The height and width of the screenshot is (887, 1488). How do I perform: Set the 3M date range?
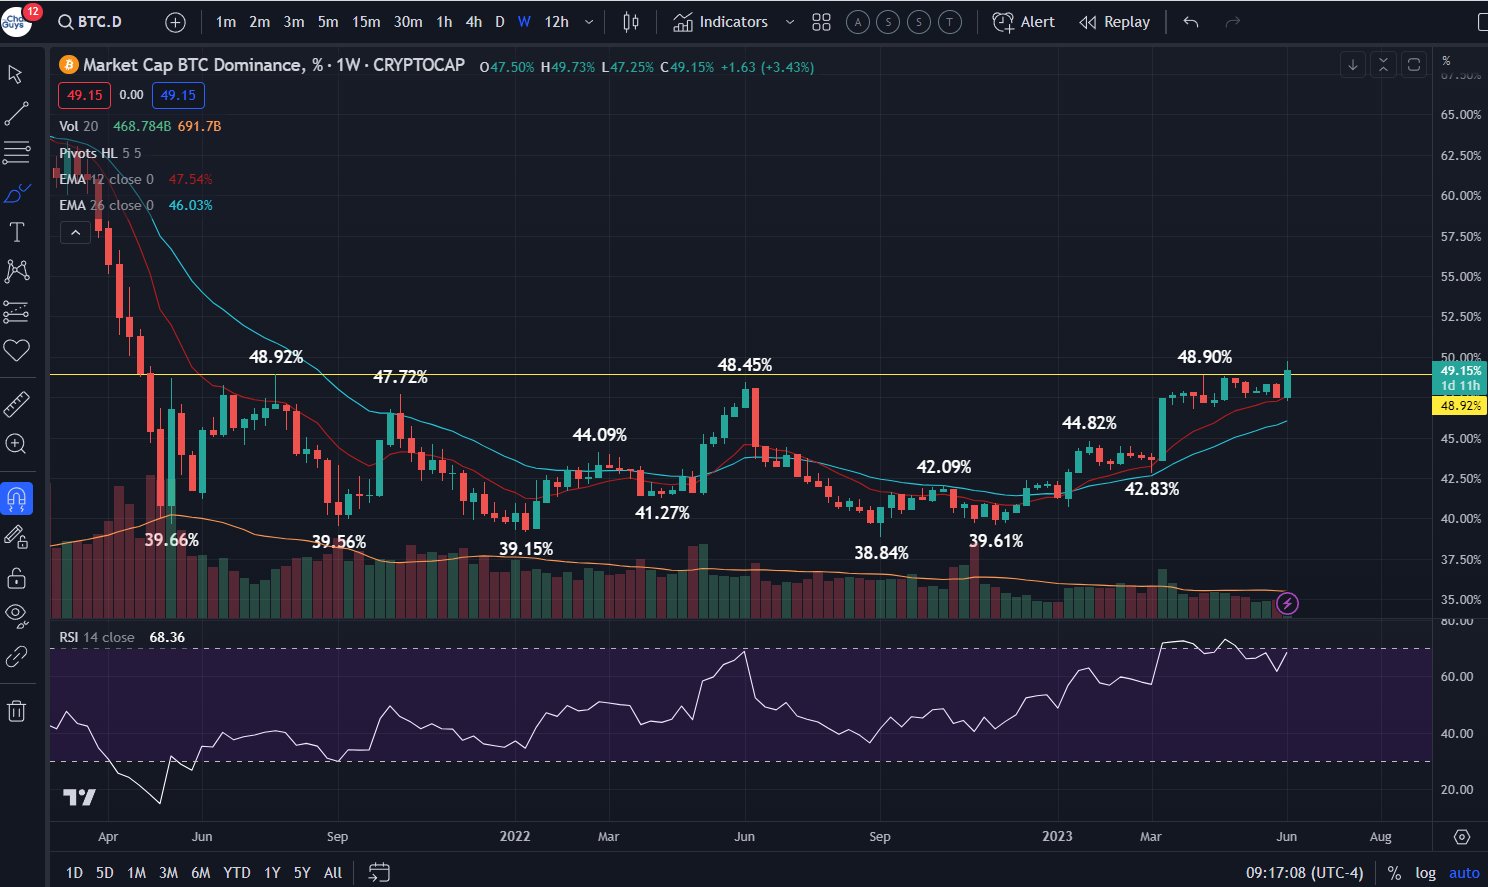click(x=168, y=872)
